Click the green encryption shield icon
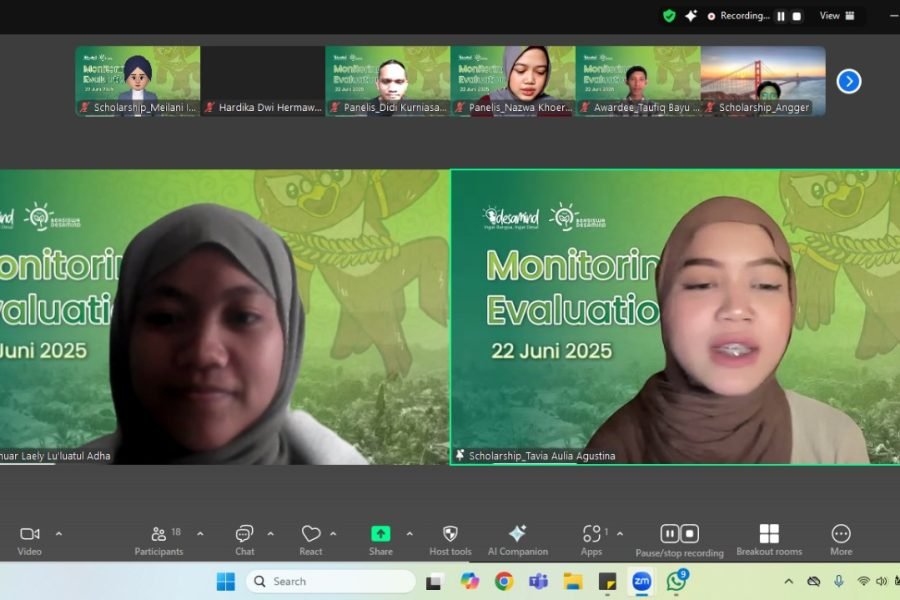Screen dimensions: 900x600 [x=669, y=16]
